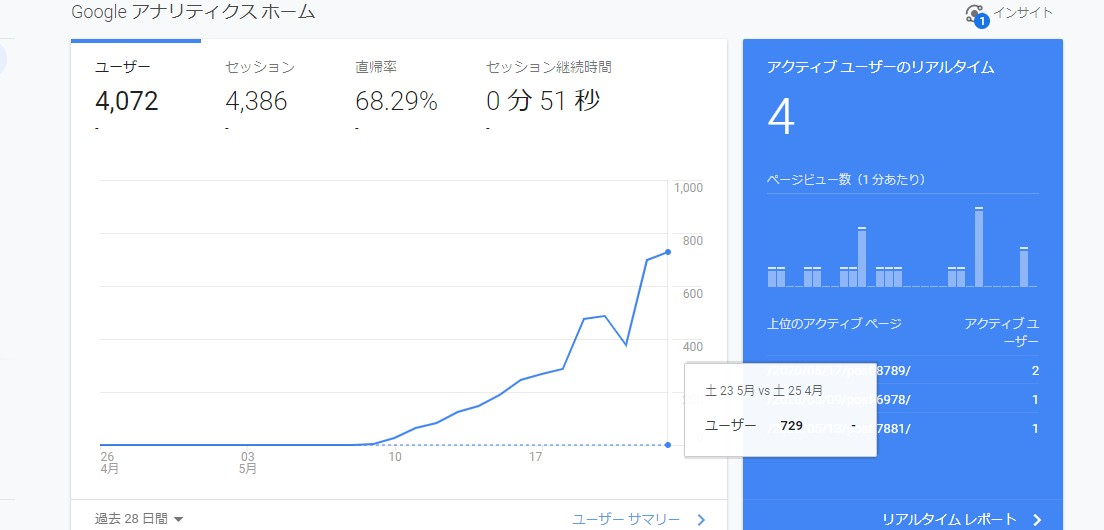Select the active page row ending 6978/
This screenshot has width=1104, height=530.
pyautogui.click(x=903, y=400)
